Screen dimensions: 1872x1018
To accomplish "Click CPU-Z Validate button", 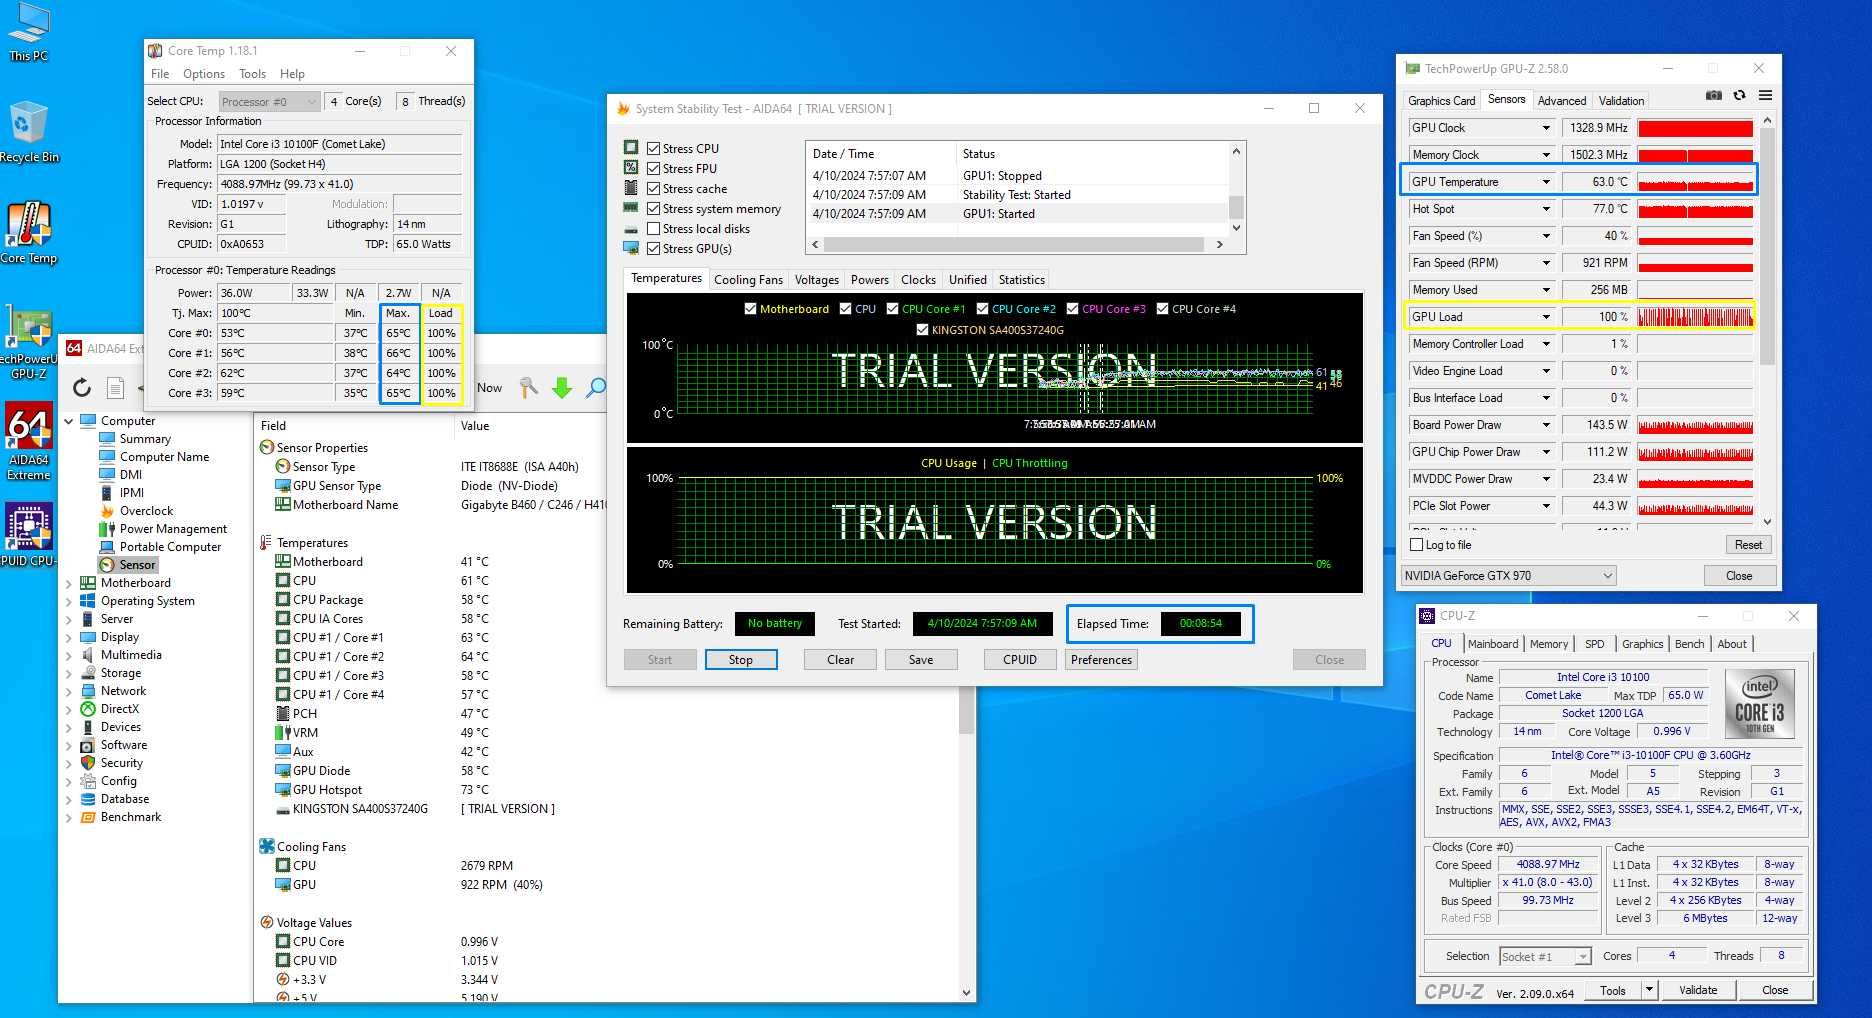I will [x=1697, y=990].
